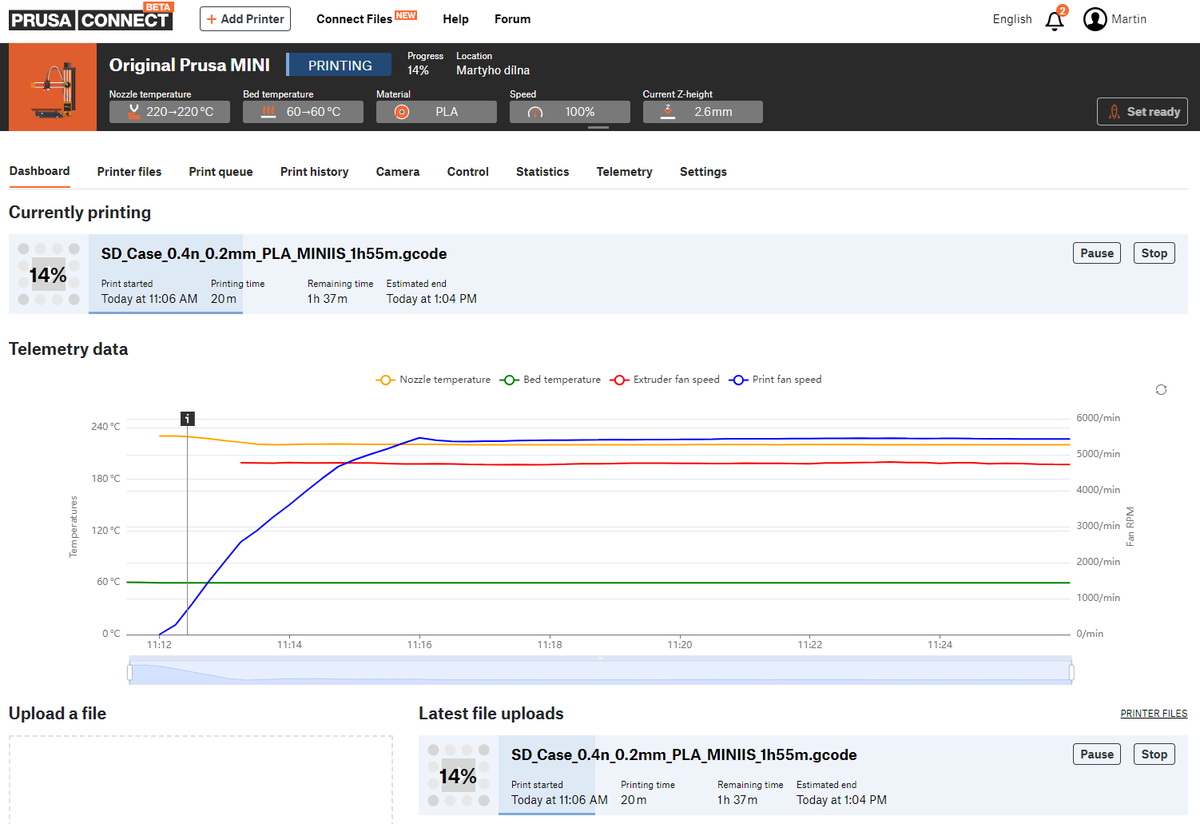The image size is (1200, 824).
Task: Switch to the Camera tab
Action: point(398,172)
